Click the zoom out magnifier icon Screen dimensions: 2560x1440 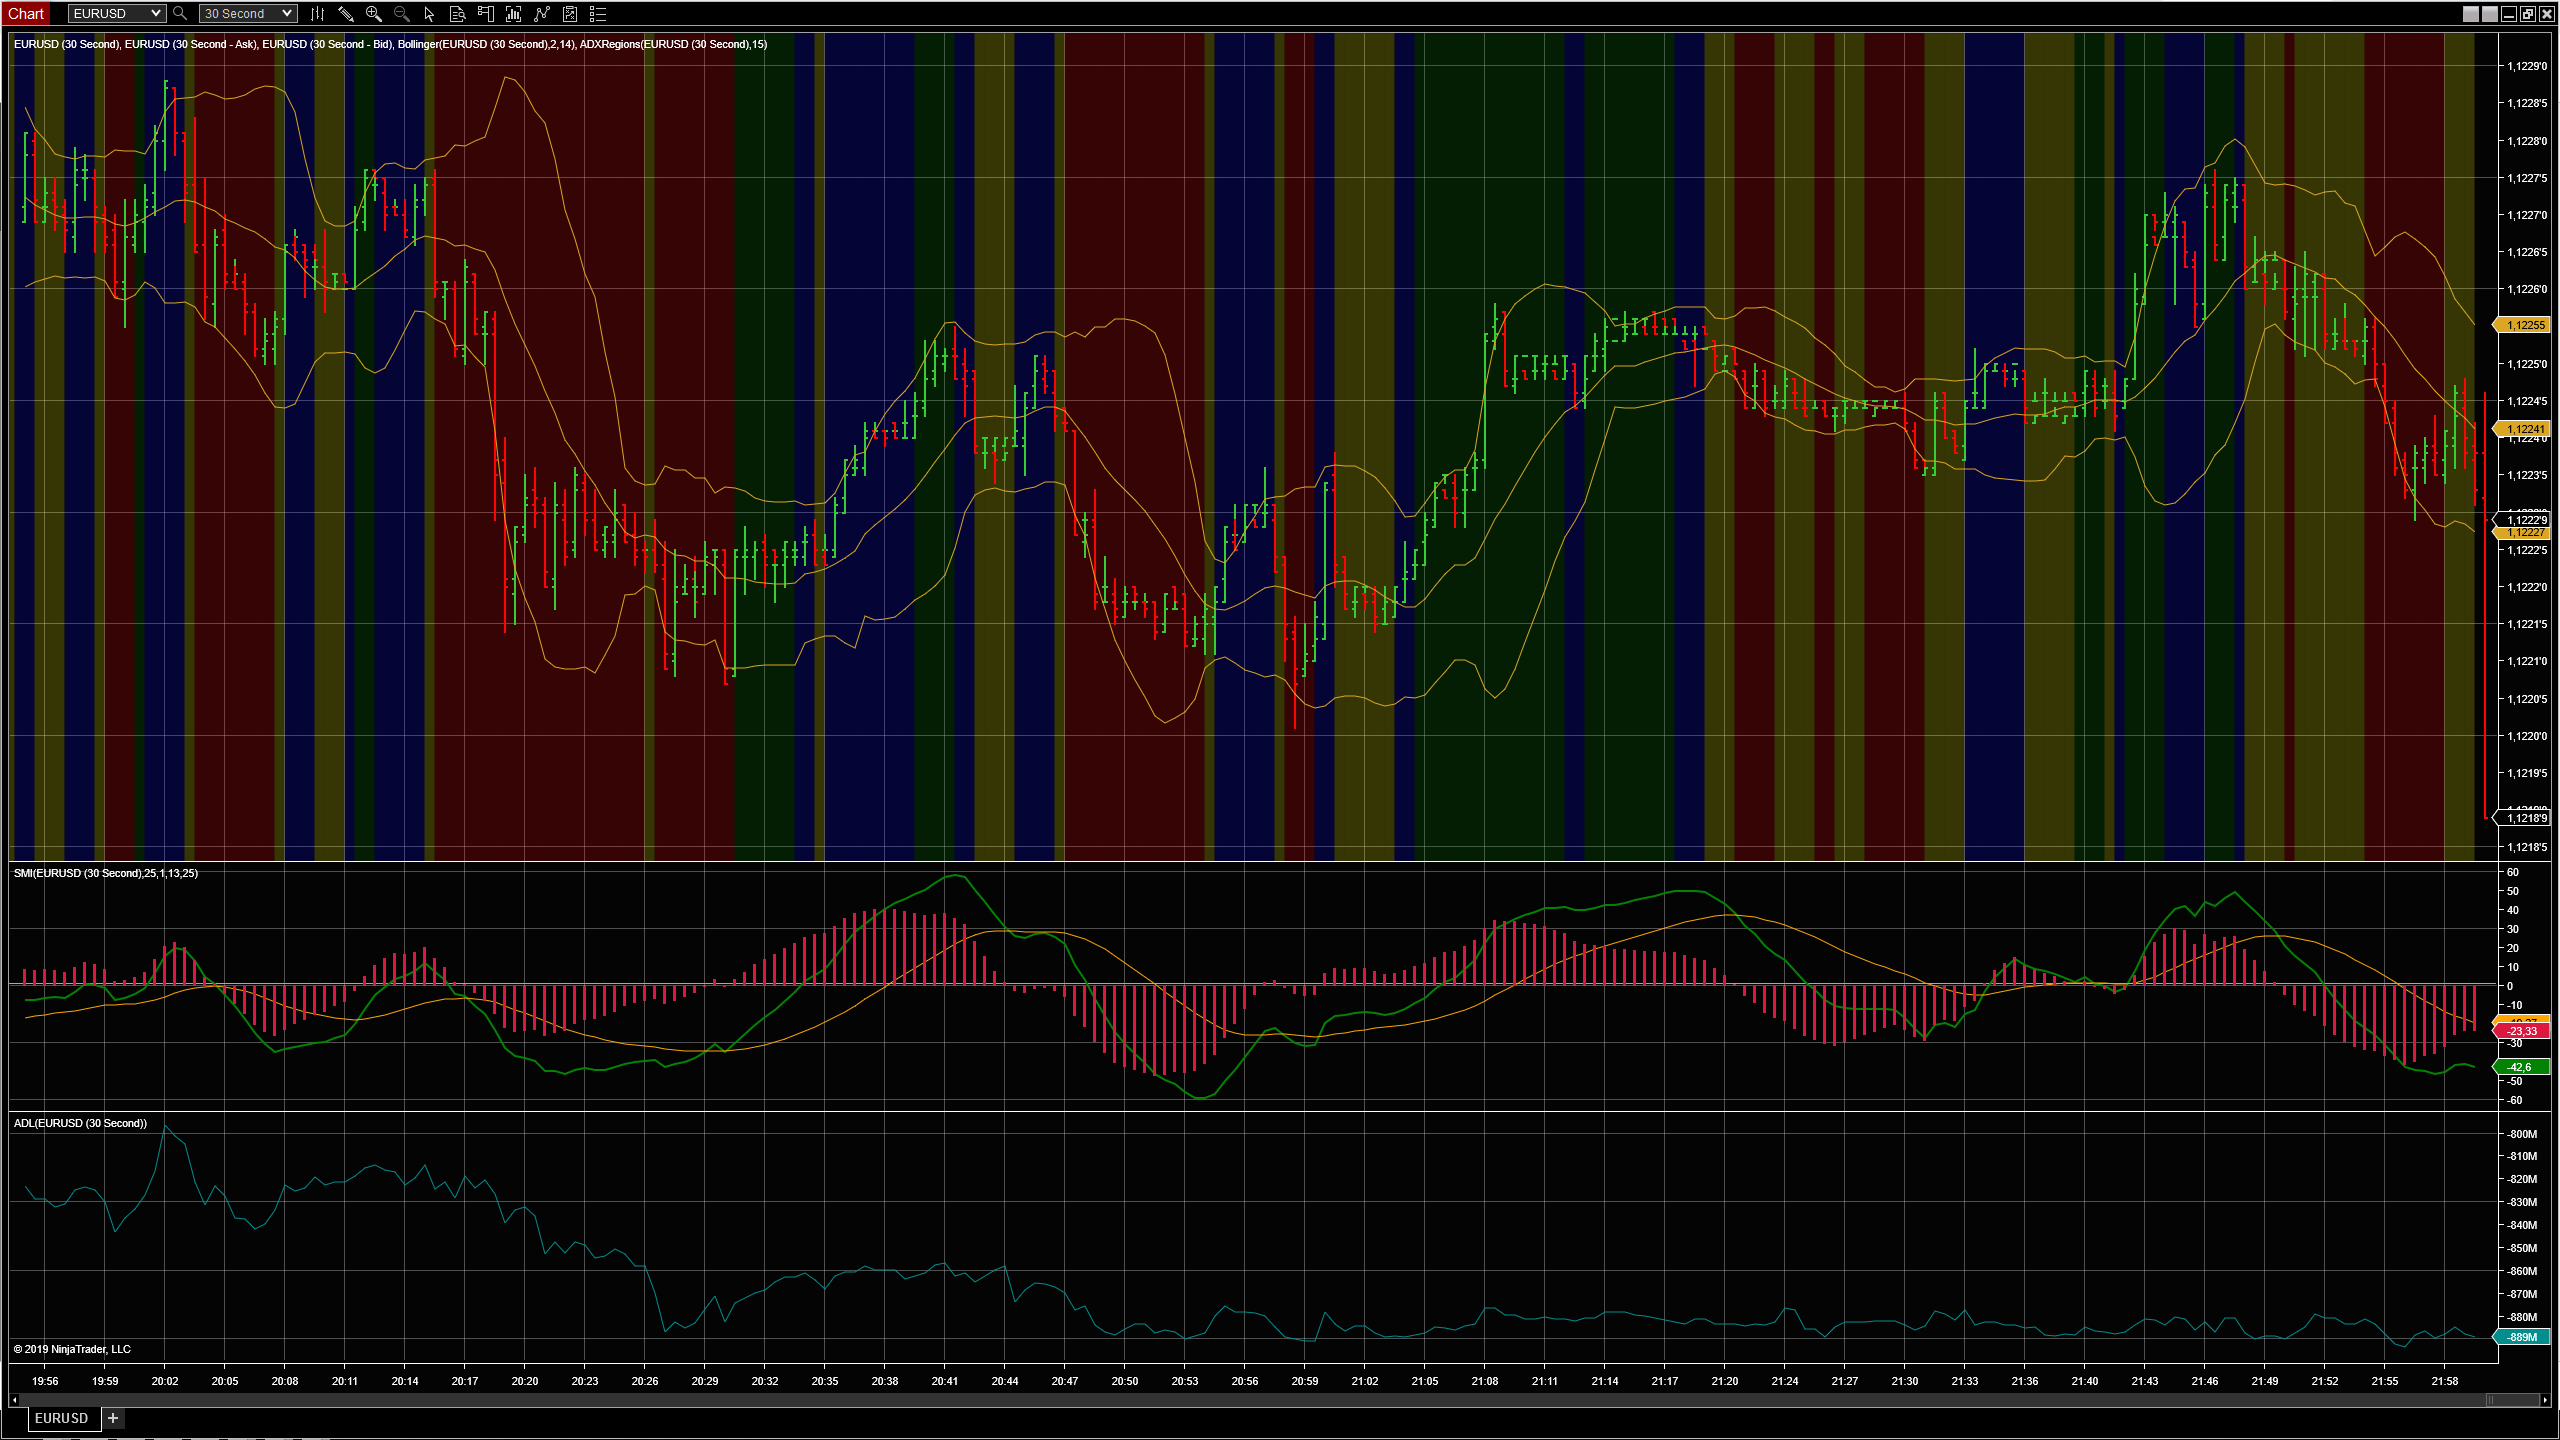(x=401, y=14)
